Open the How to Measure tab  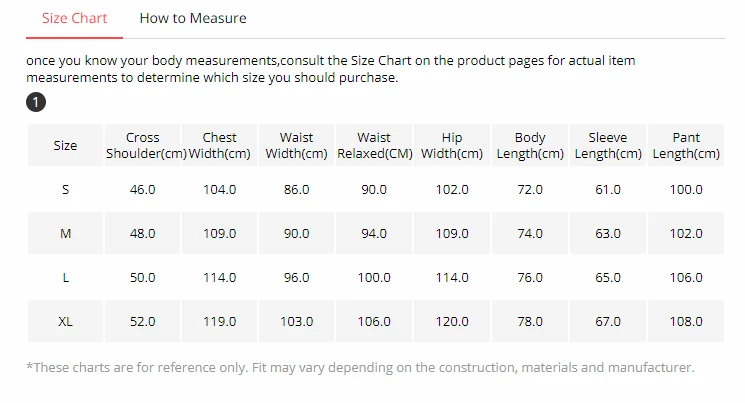[x=193, y=18]
